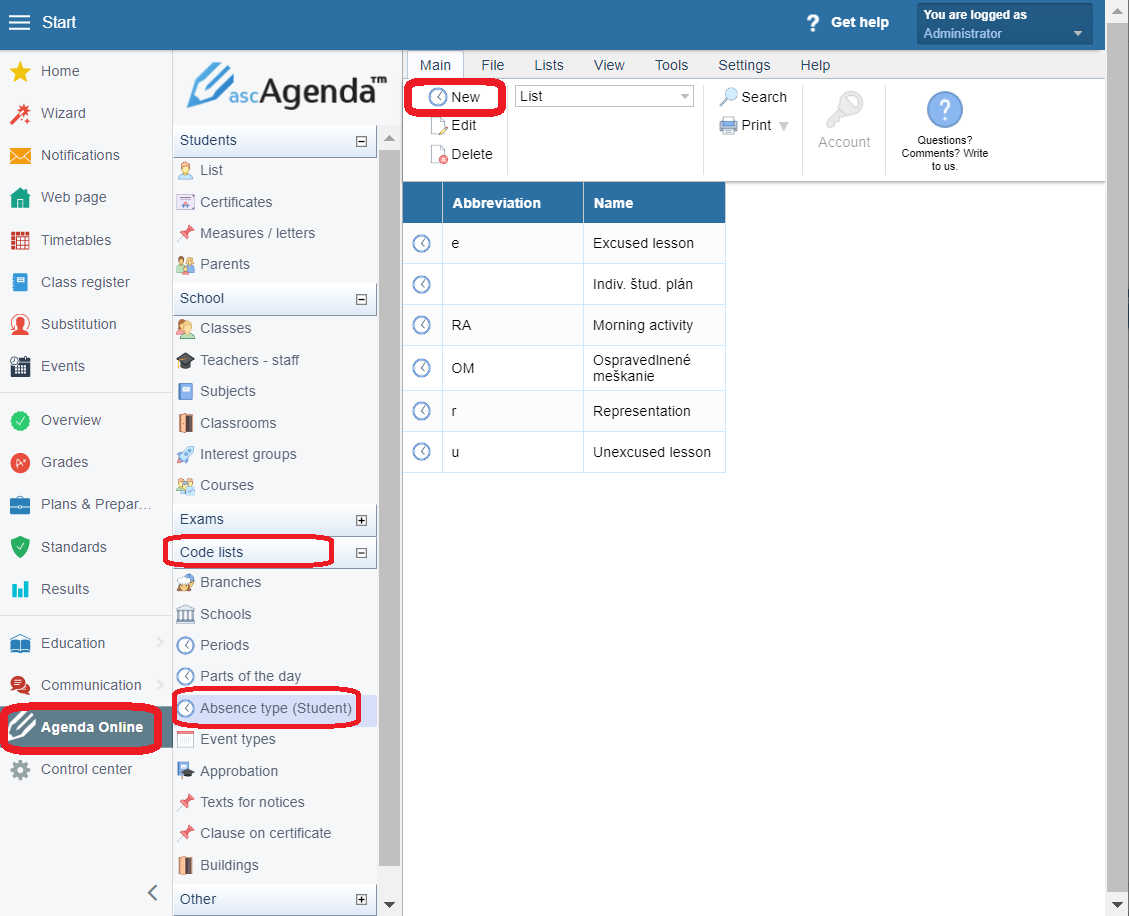This screenshot has width=1129, height=916.
Task: Click the Home star icon
Action: [20, 71]
